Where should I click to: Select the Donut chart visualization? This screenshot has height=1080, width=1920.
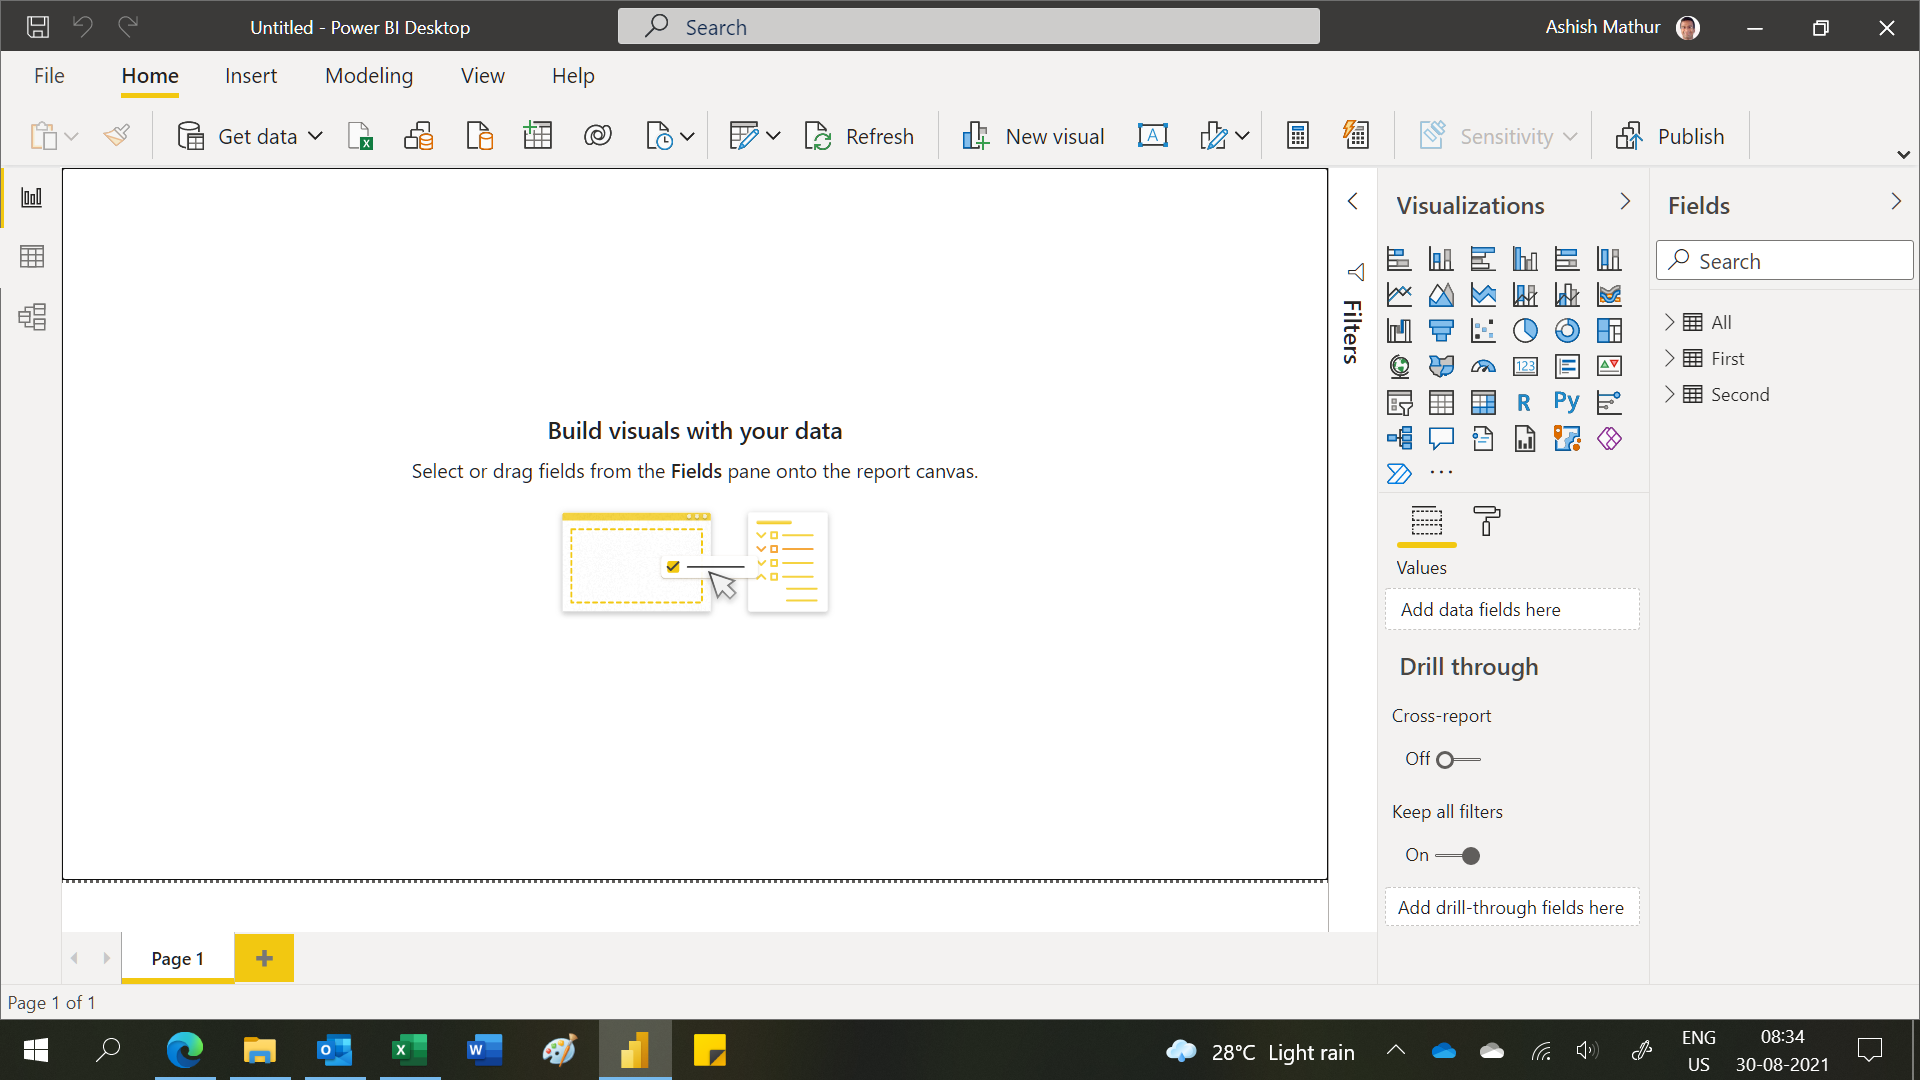point(1567,331)
